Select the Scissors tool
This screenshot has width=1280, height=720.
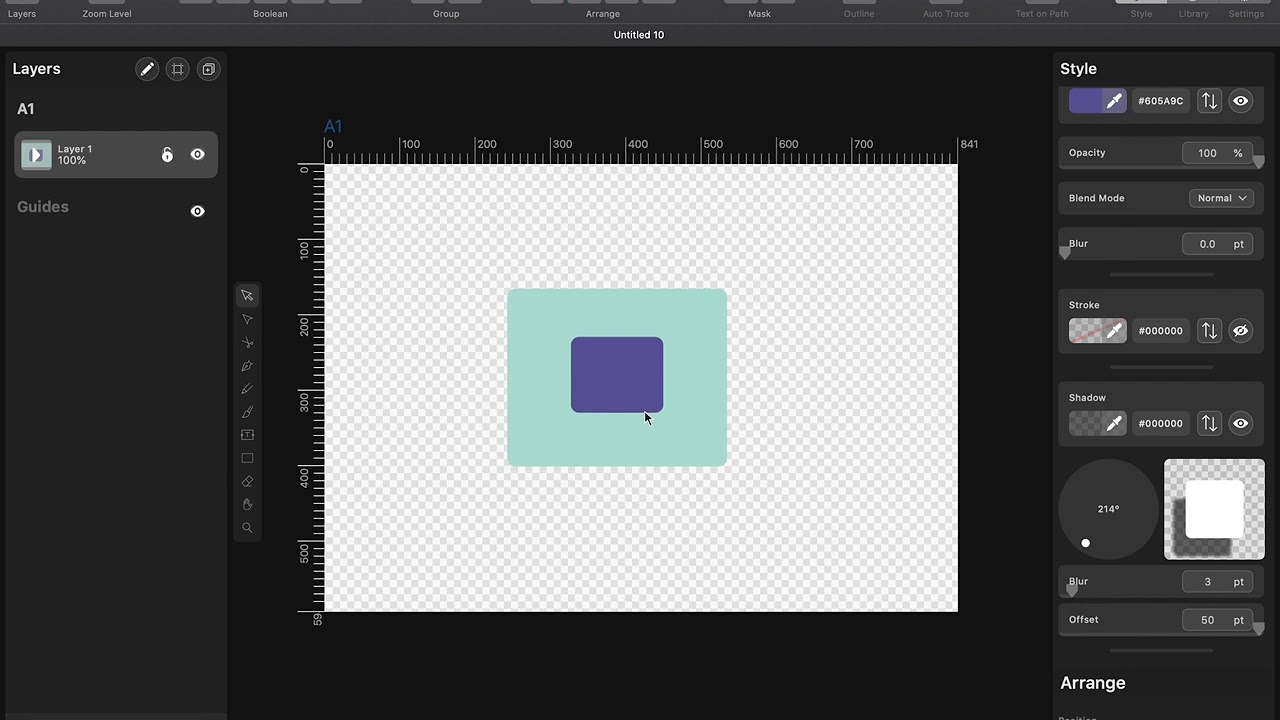[247, 342]
